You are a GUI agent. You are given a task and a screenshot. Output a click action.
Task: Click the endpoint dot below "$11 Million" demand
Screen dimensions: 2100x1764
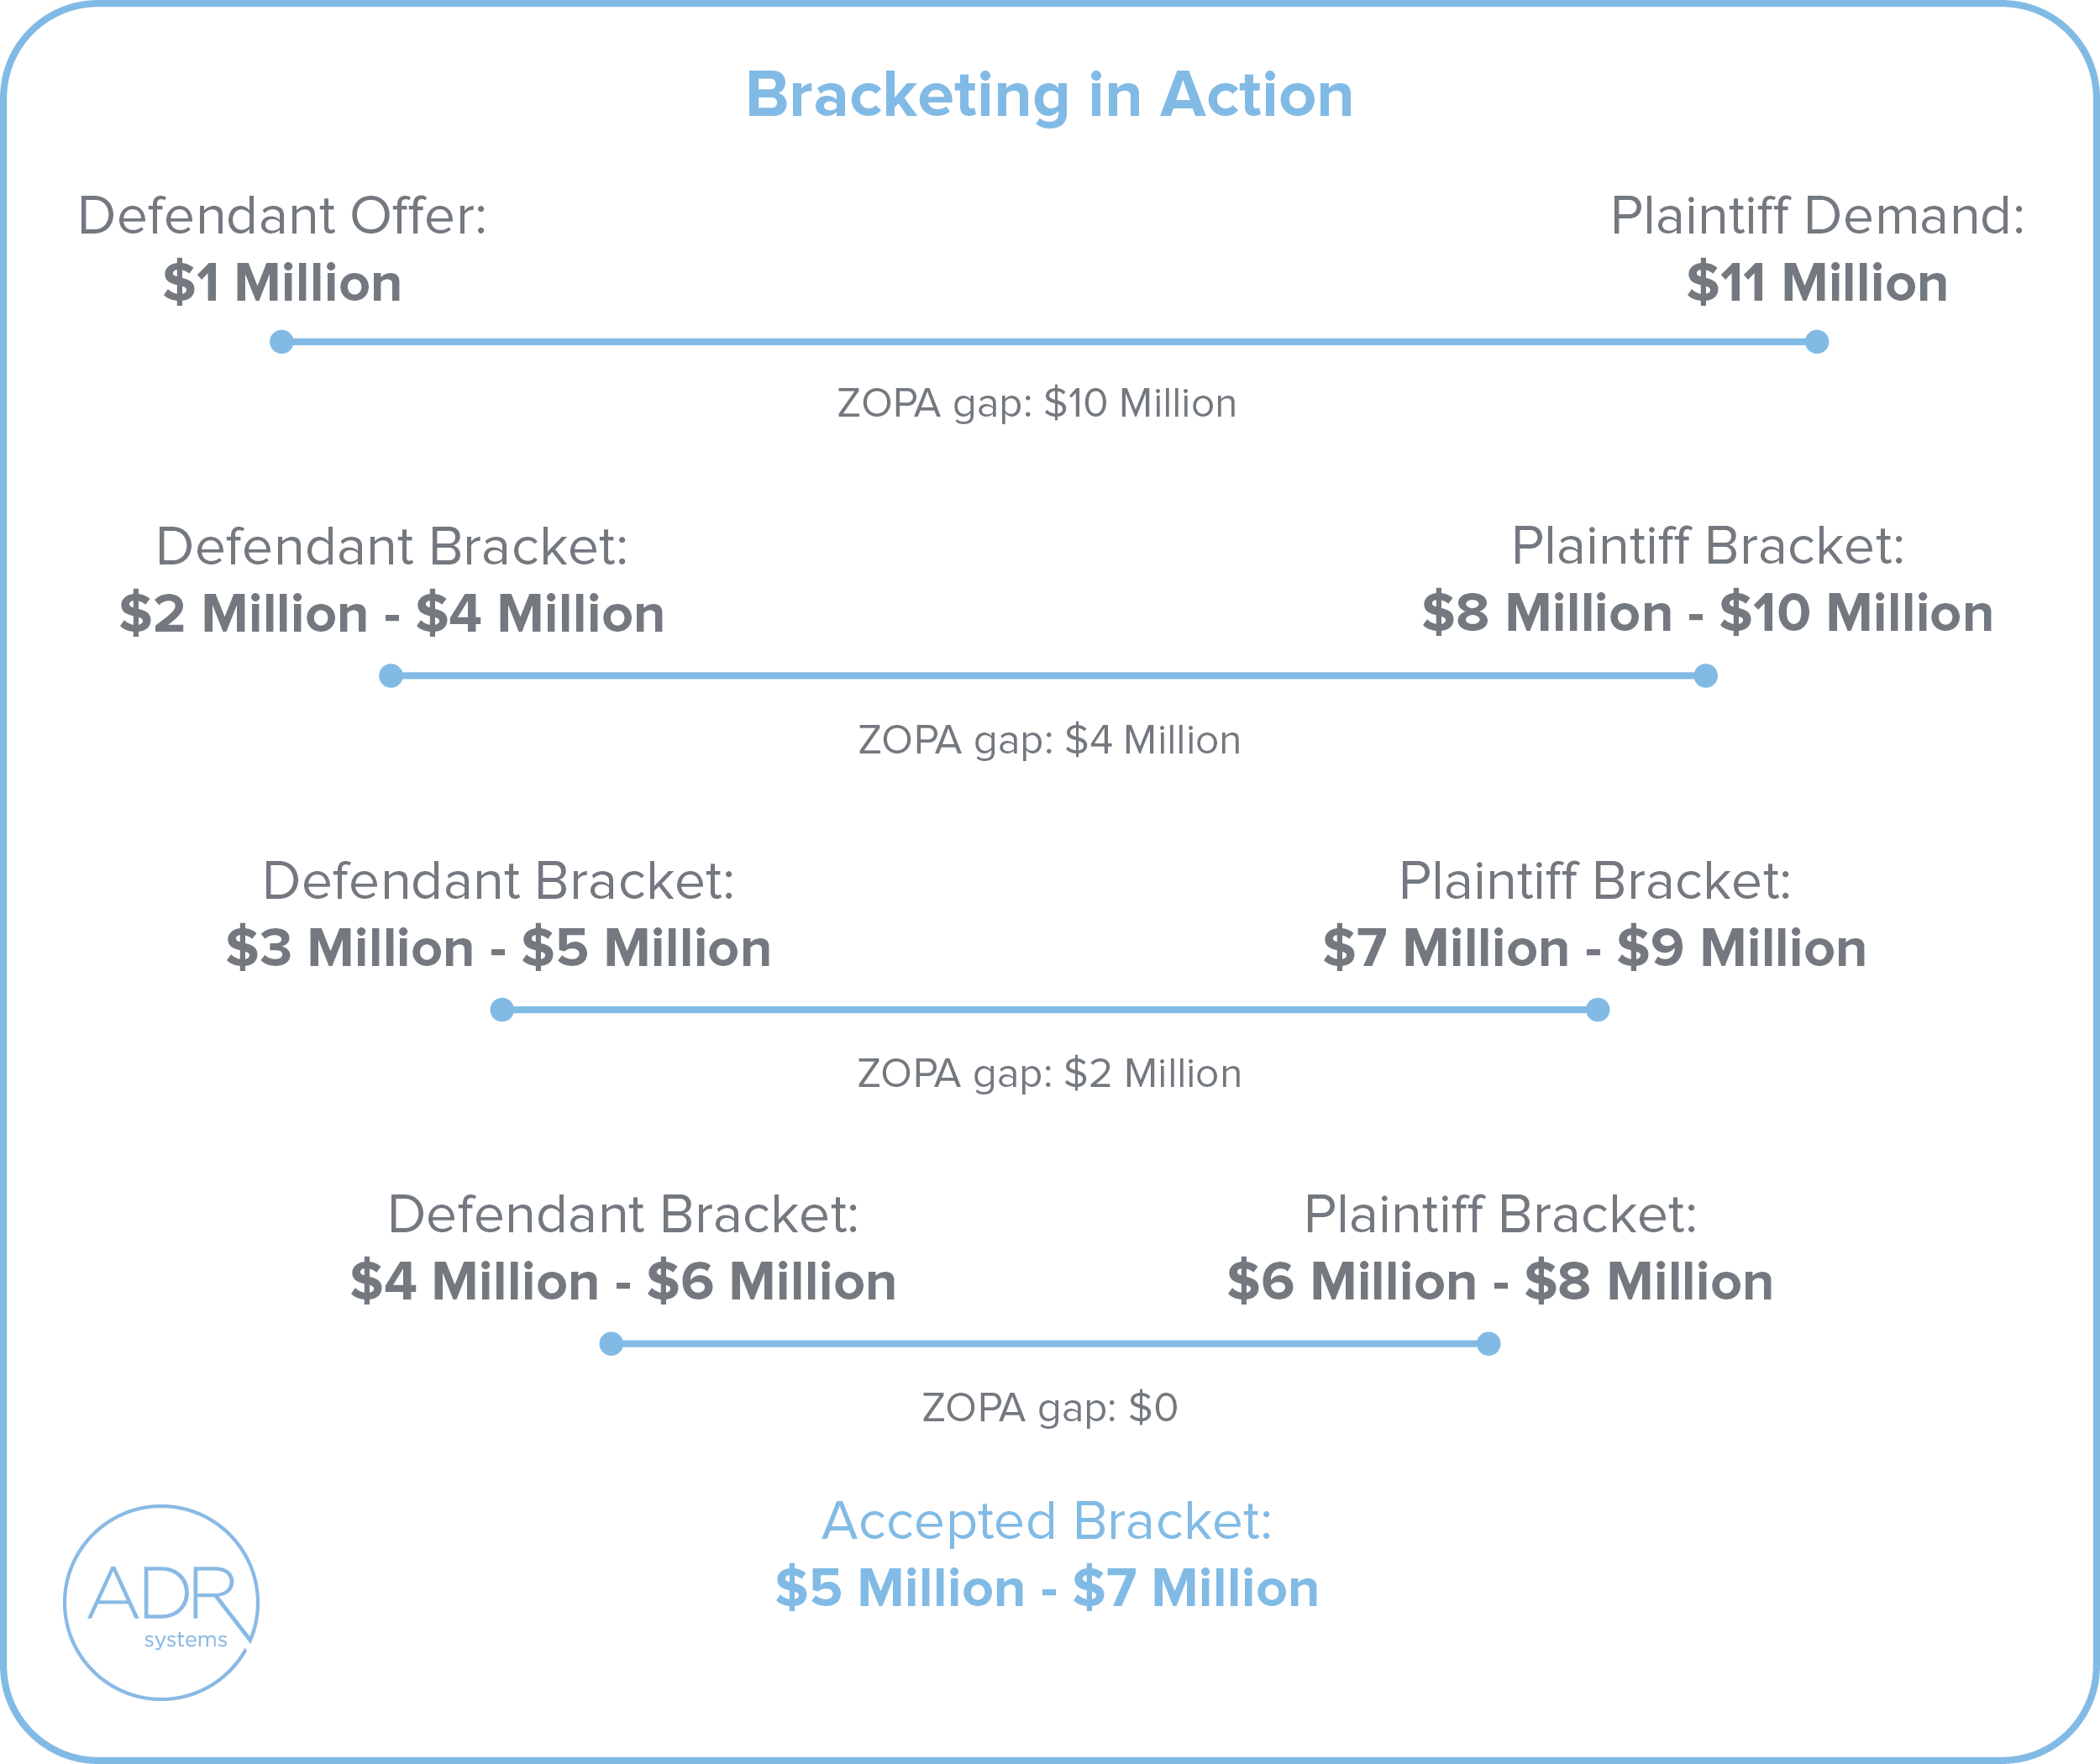pyautogui.click(x=1817, y=342)
